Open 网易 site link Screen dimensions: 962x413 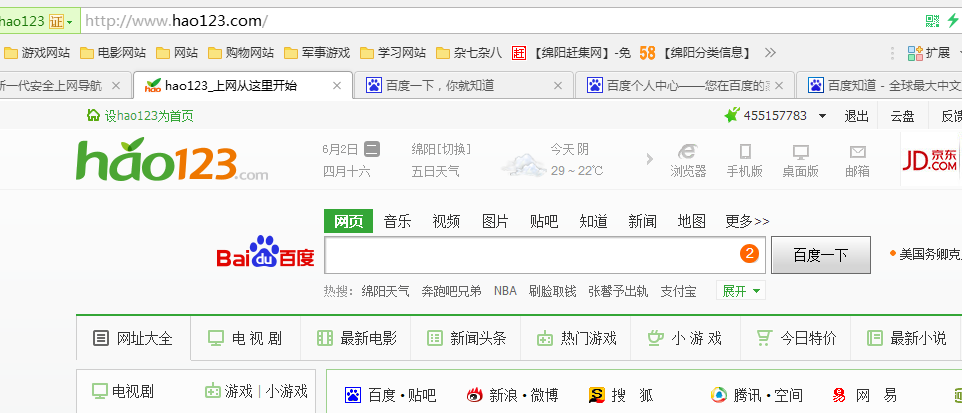865,395
